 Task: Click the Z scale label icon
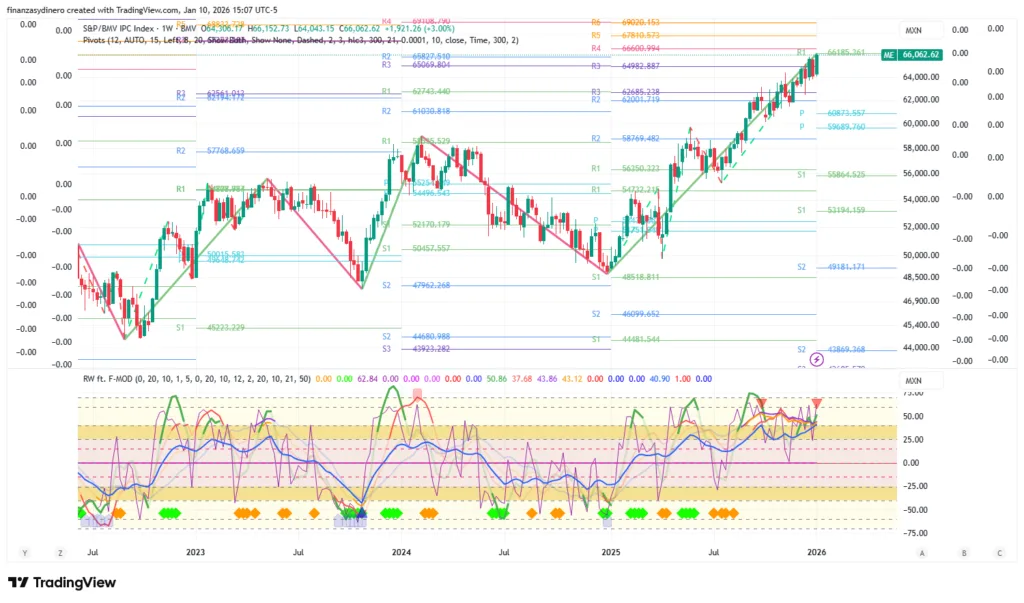pos(60,552)
